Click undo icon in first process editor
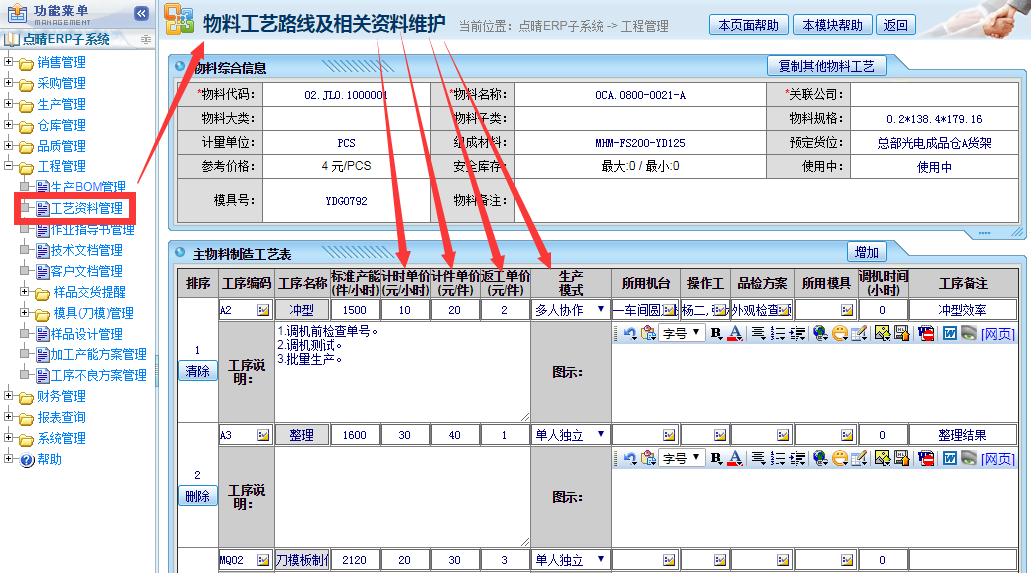 coord(629,333)
